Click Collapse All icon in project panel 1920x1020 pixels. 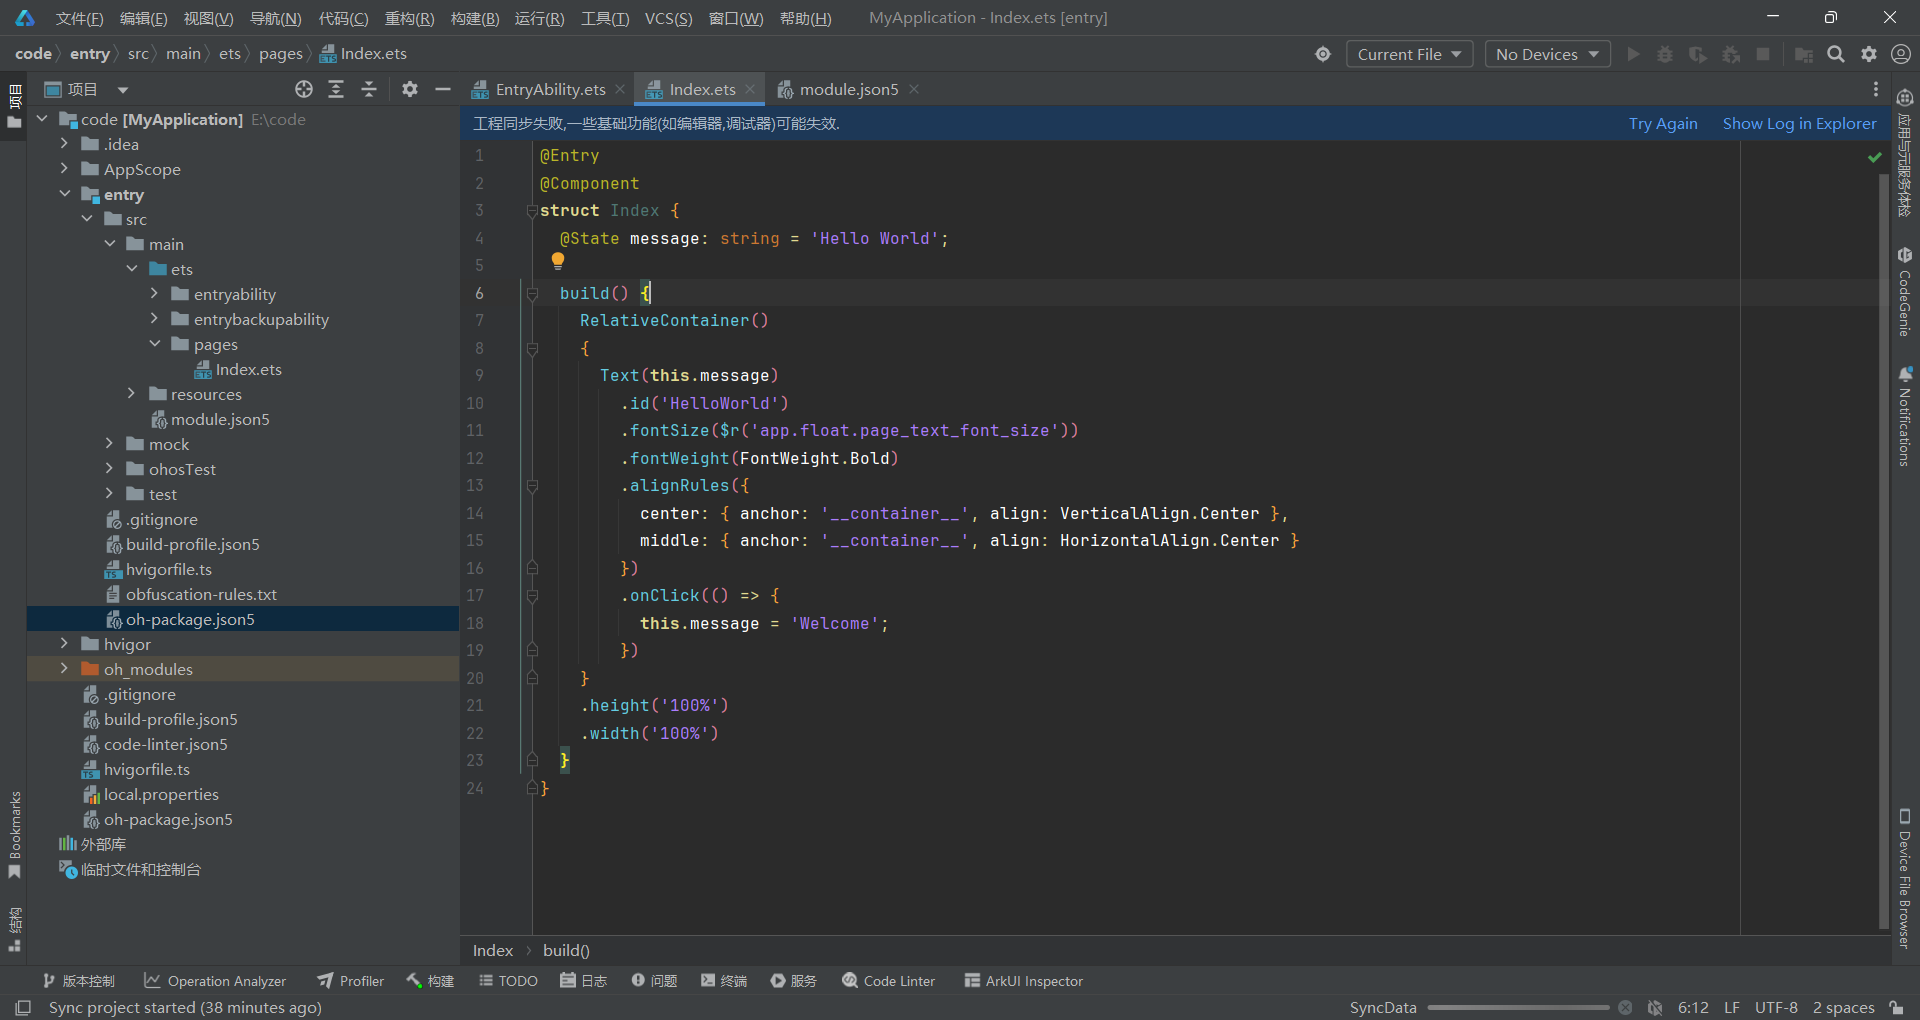[369, 89]
